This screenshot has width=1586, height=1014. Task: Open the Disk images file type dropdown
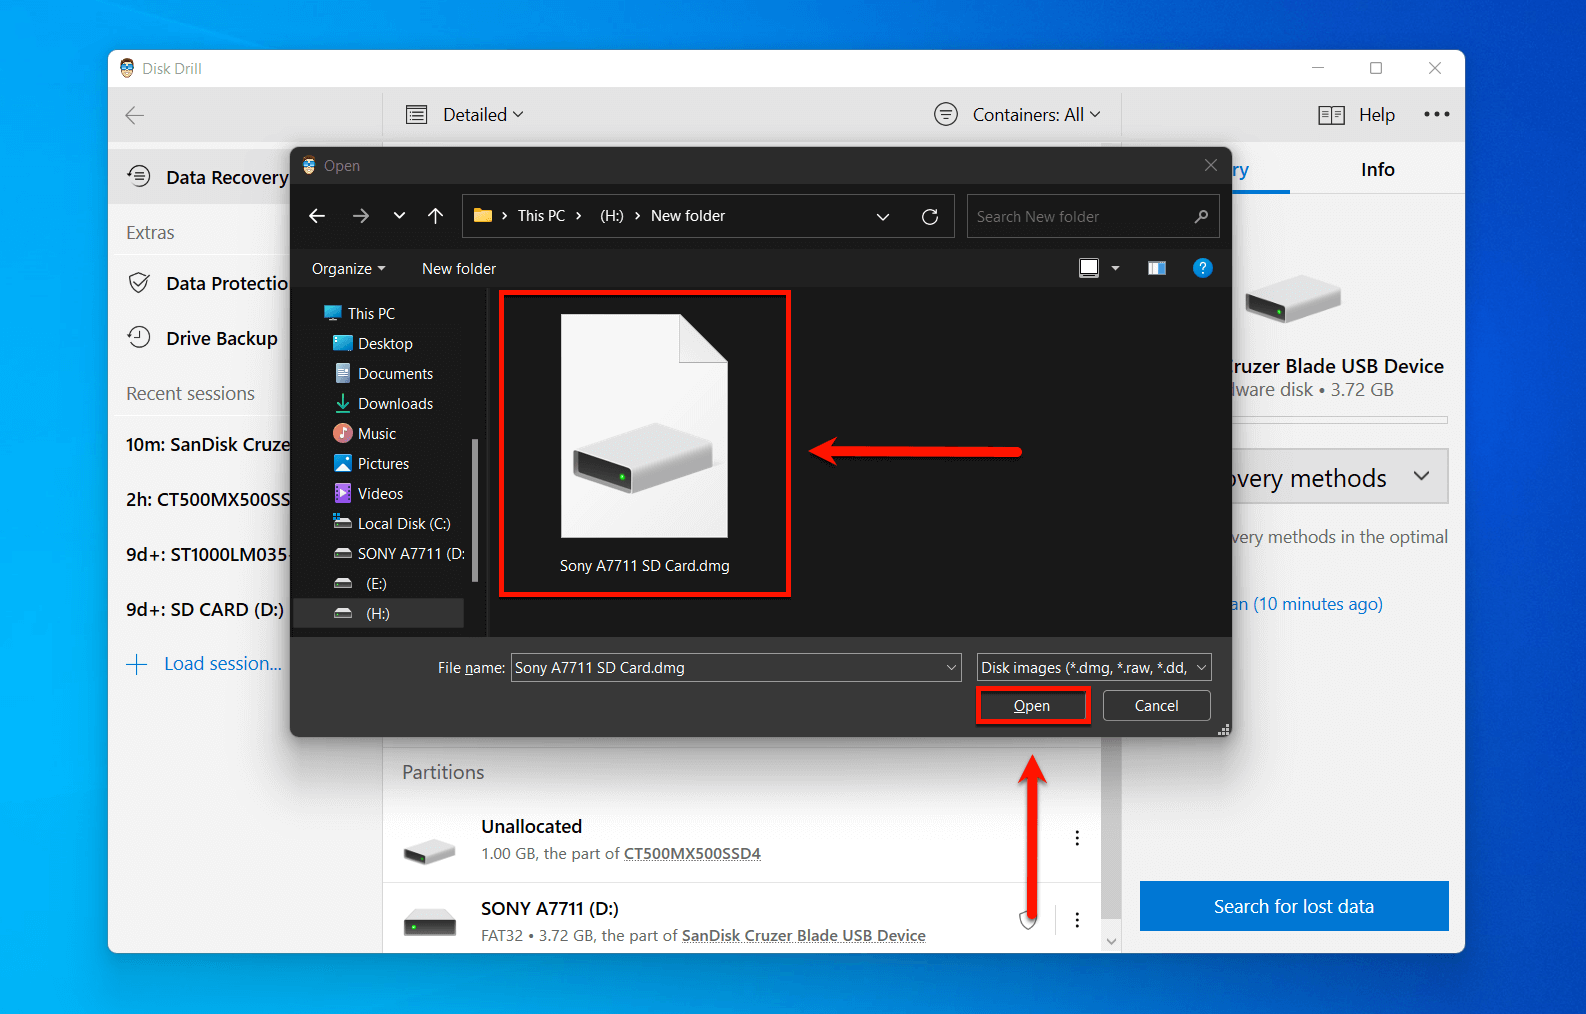(x=1094, y=667)
